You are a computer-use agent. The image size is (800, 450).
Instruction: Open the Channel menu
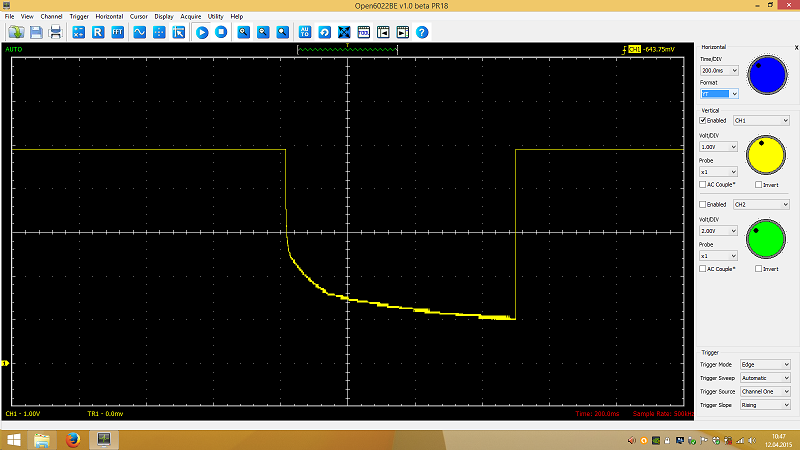pyautogui.click(x=52, y=16)
